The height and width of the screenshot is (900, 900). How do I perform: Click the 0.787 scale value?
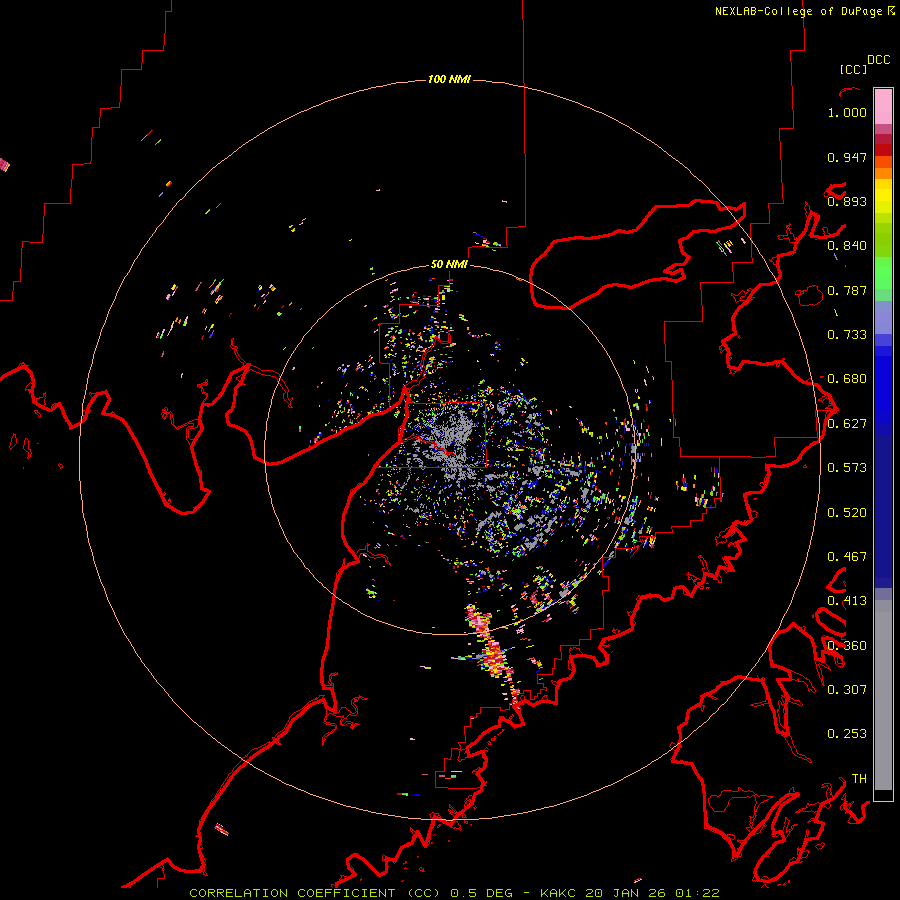pos(847,290)
